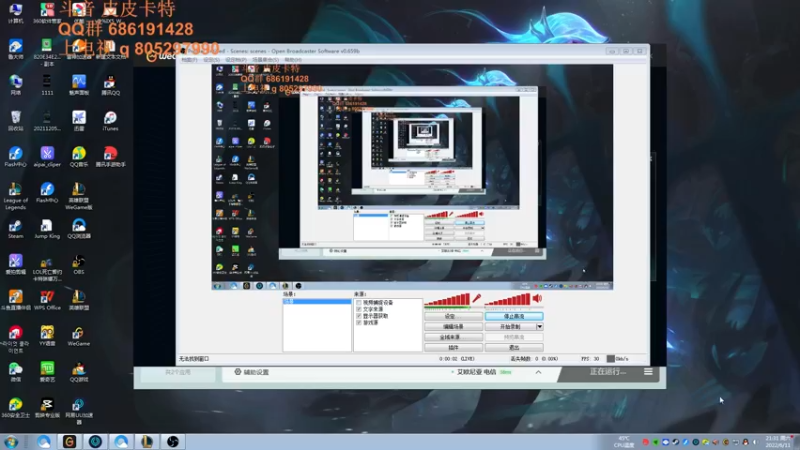Open the 微信 desktop shortcut
800x450 pixels.
pyautogui.click(x=15, y=371)
